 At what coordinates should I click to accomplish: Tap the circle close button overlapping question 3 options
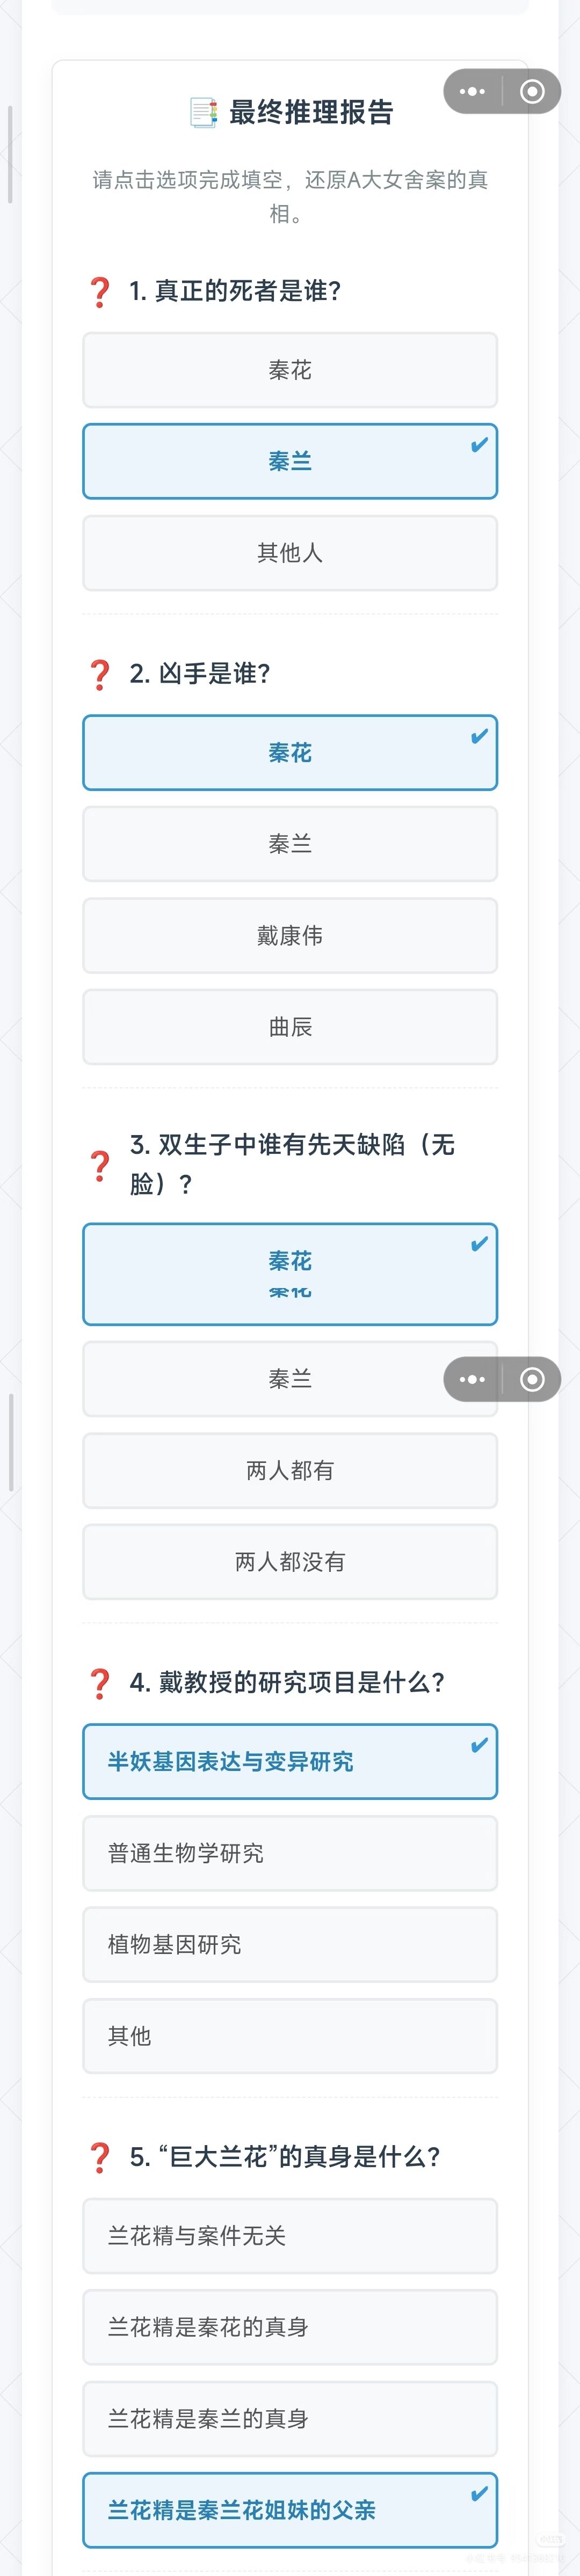pos(532,1379)
